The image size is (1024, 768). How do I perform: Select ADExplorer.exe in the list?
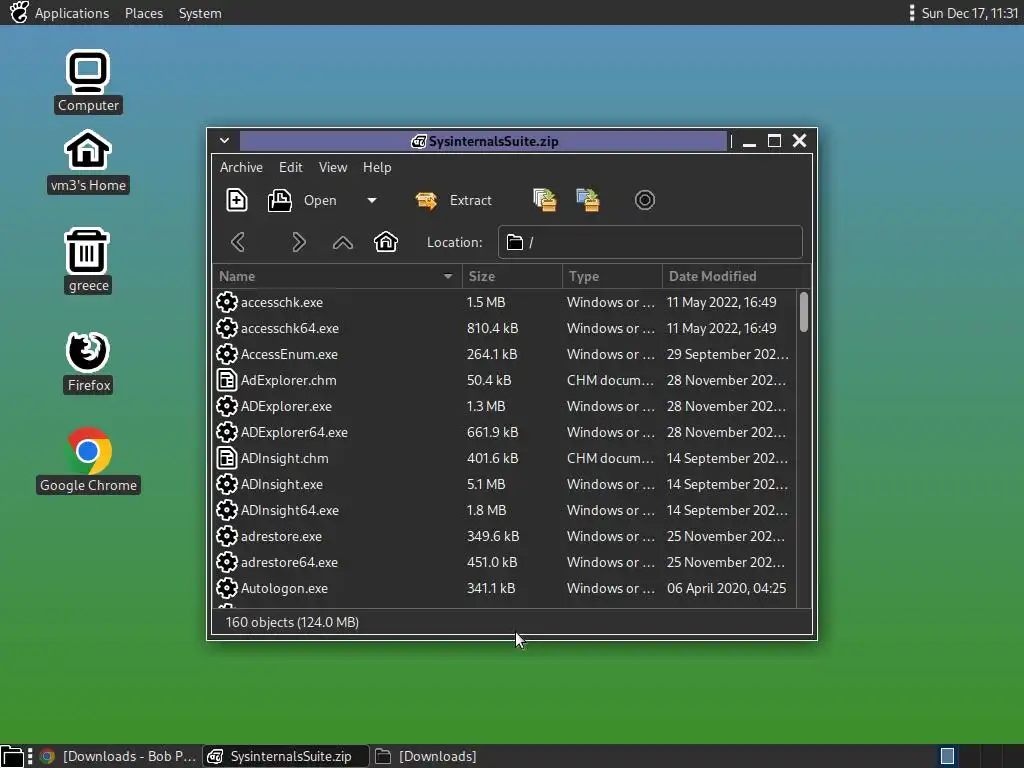(504, 406)
